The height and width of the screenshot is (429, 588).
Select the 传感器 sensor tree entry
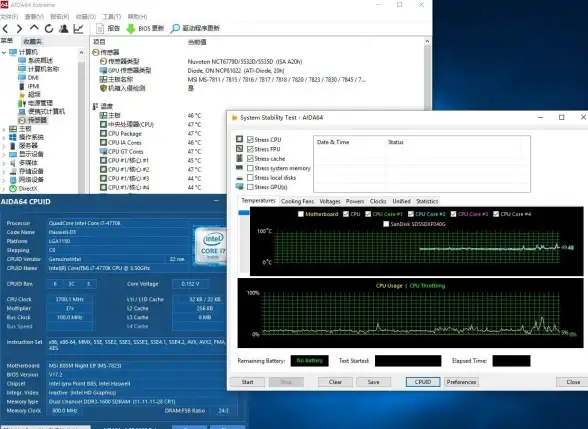point(33,120)
